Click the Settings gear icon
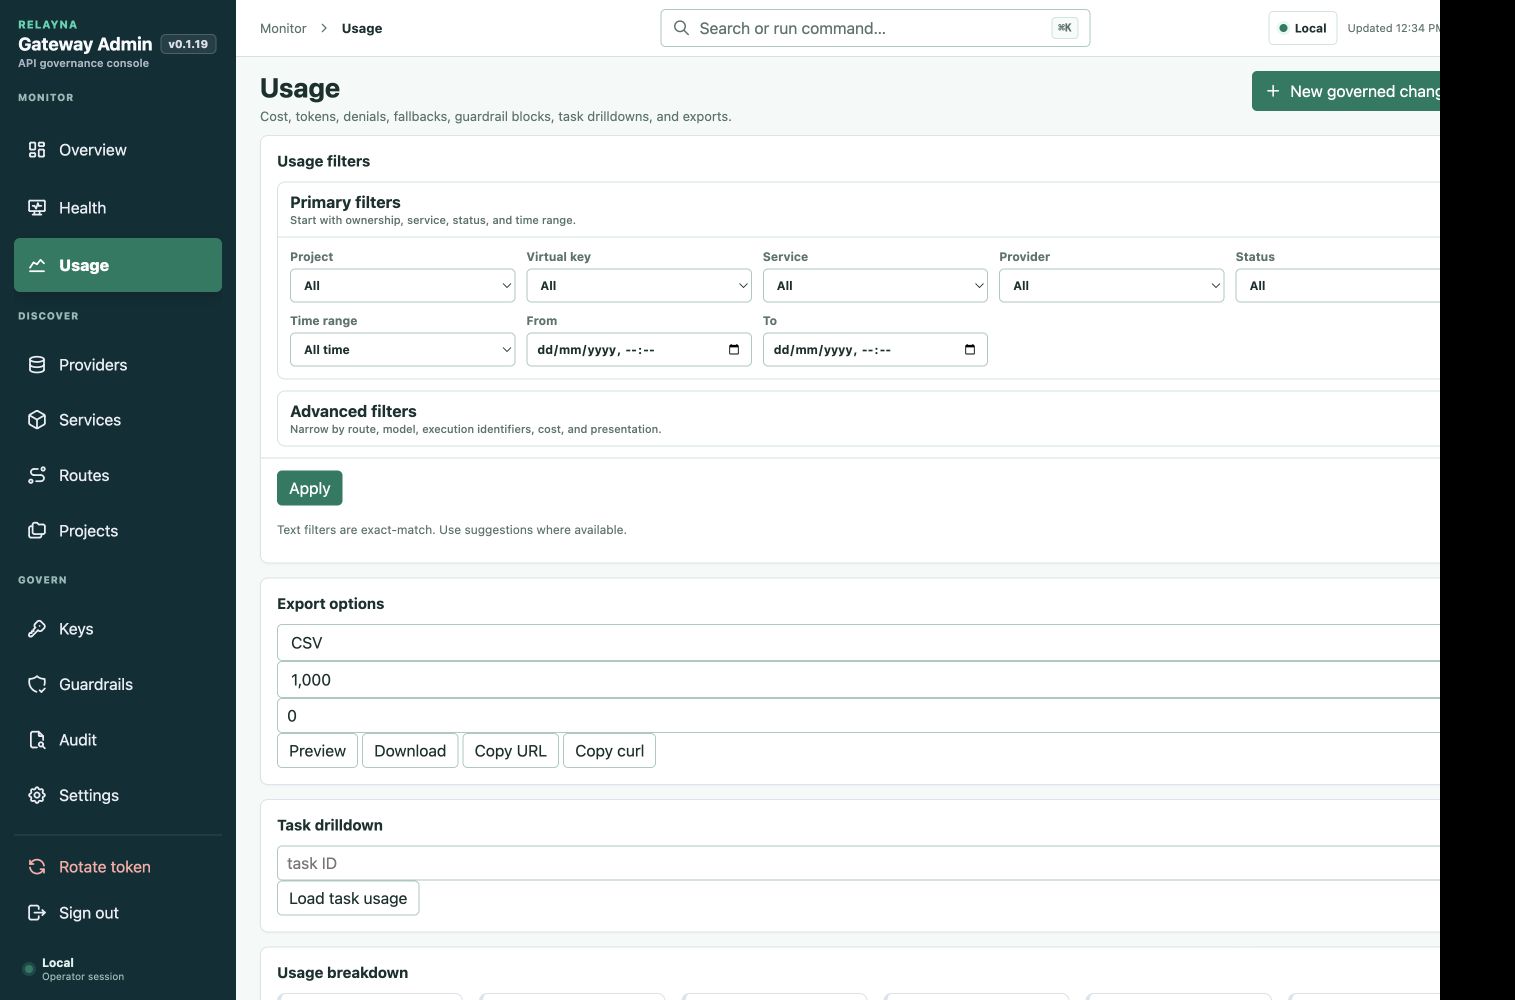1515x1000 pixels. pos(37,796)
